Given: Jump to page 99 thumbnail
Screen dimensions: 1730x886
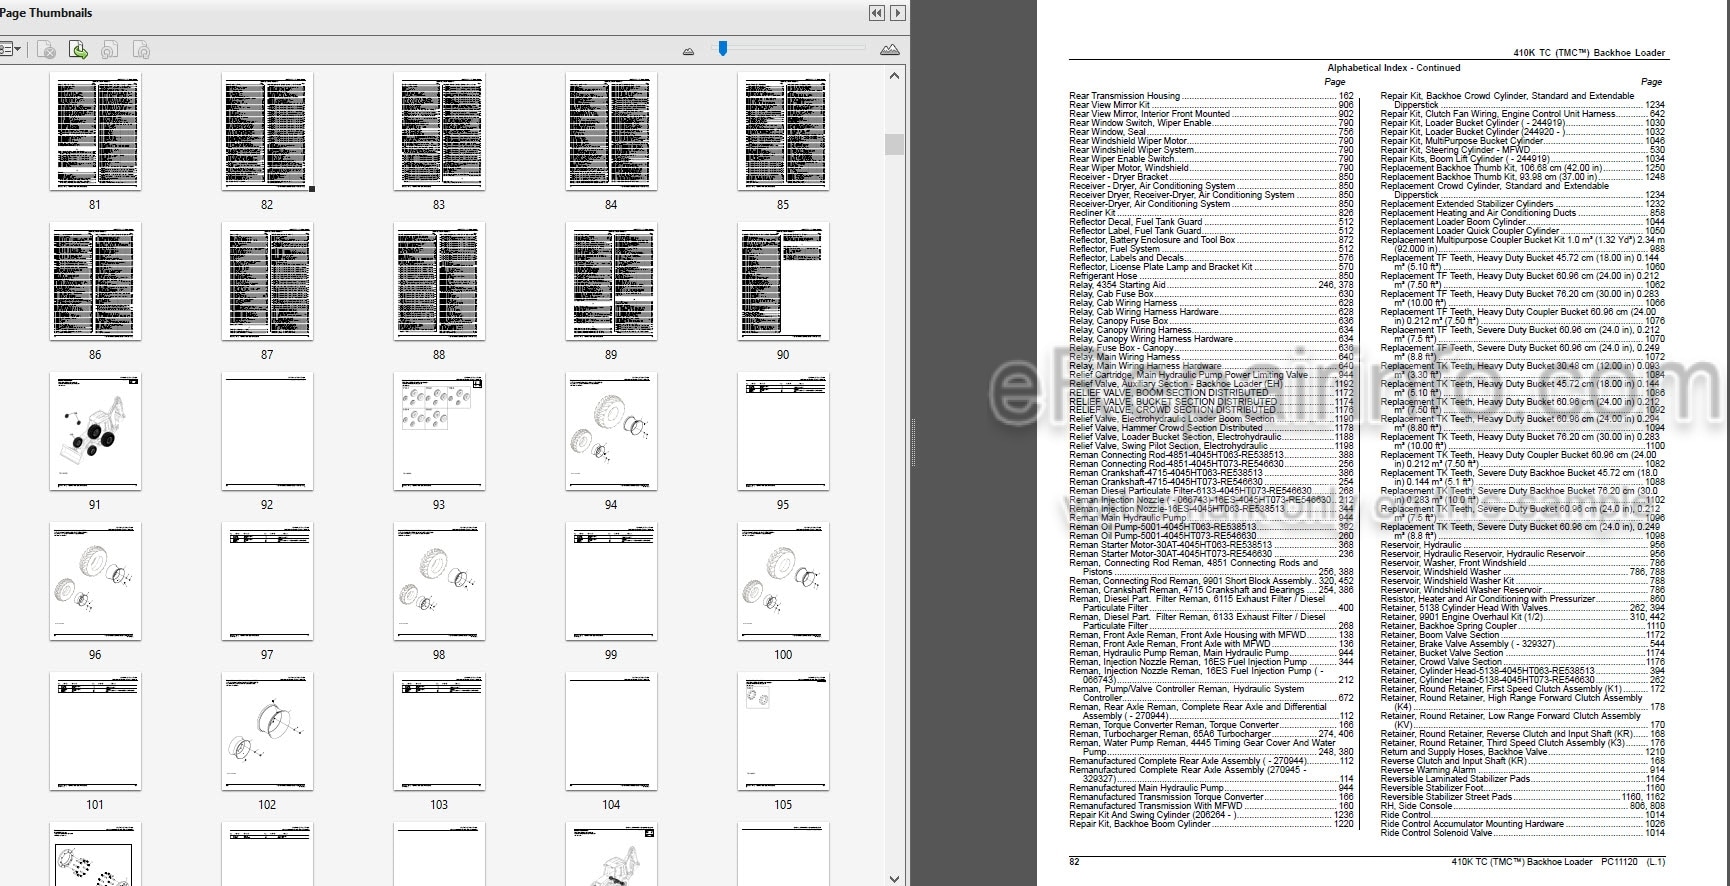Looking at the screenshot, I should click(x=611, y=582).
